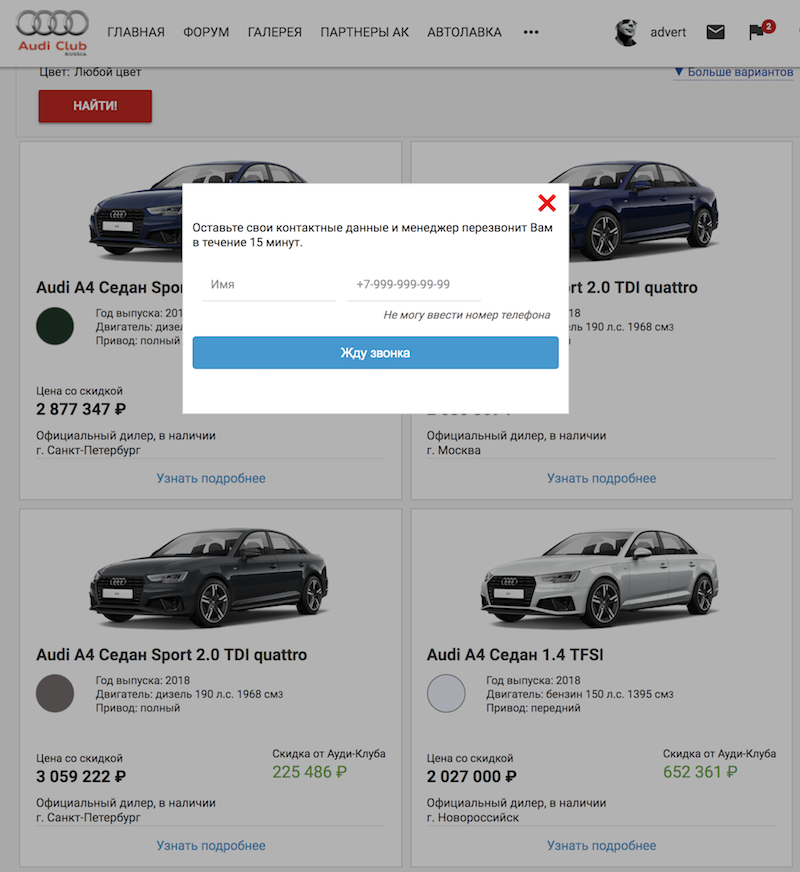Go to ГЛАВНАЯ menu item
The image size is (800, 872).
tap(136, 32)
